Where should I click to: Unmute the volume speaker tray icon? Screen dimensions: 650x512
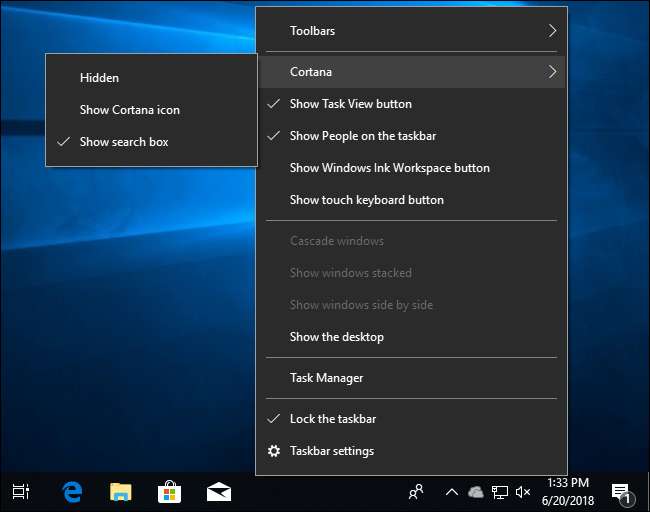[x=522, y=492]
